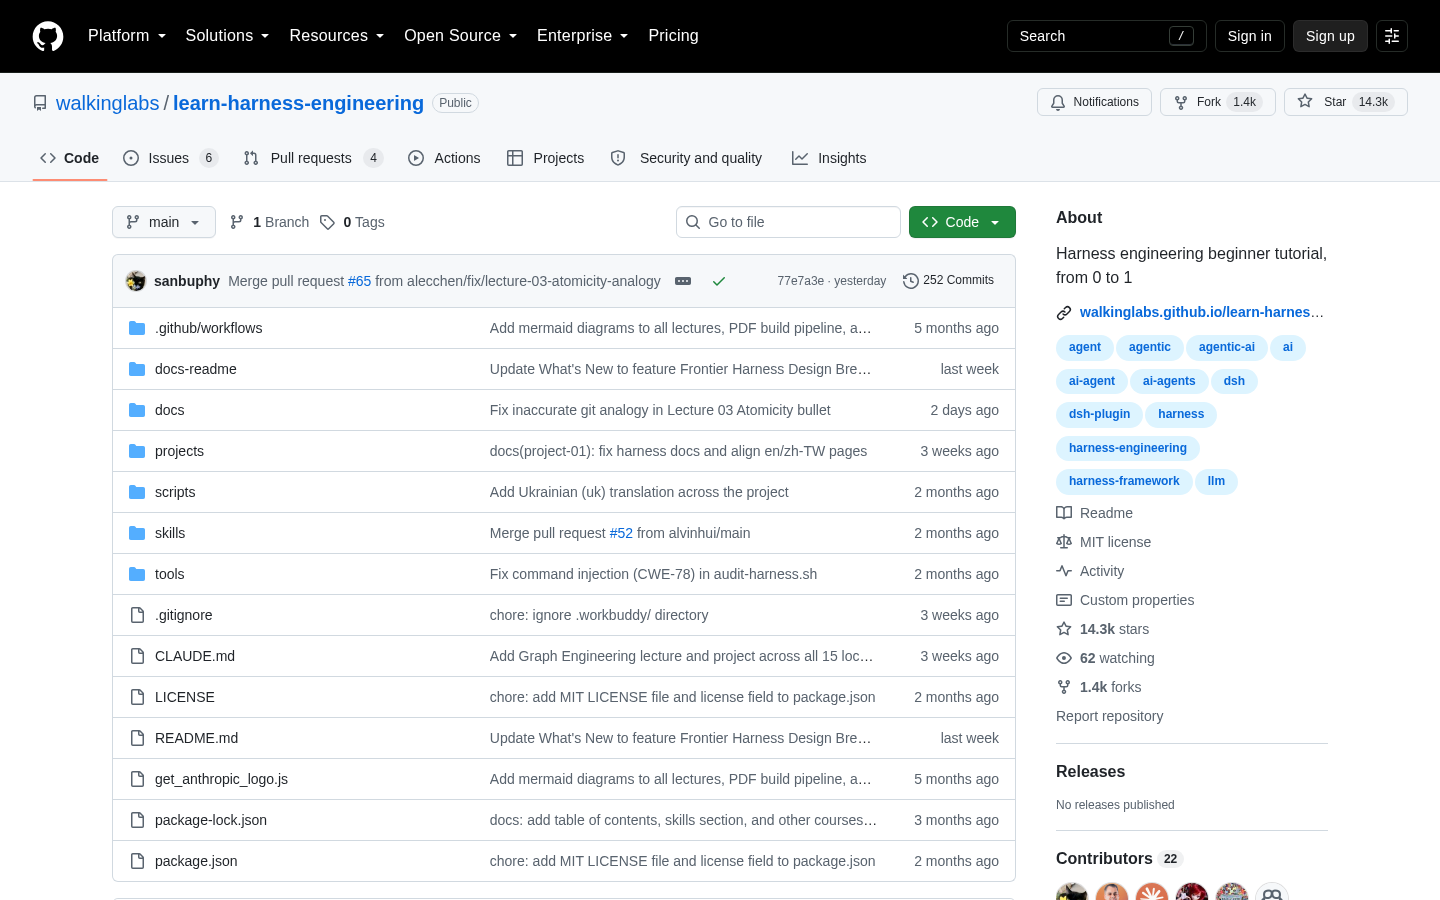Screen dimensions: 1440x900
Task: Open the appearance settings icon in header
Action: click(x=1392, y=36)
